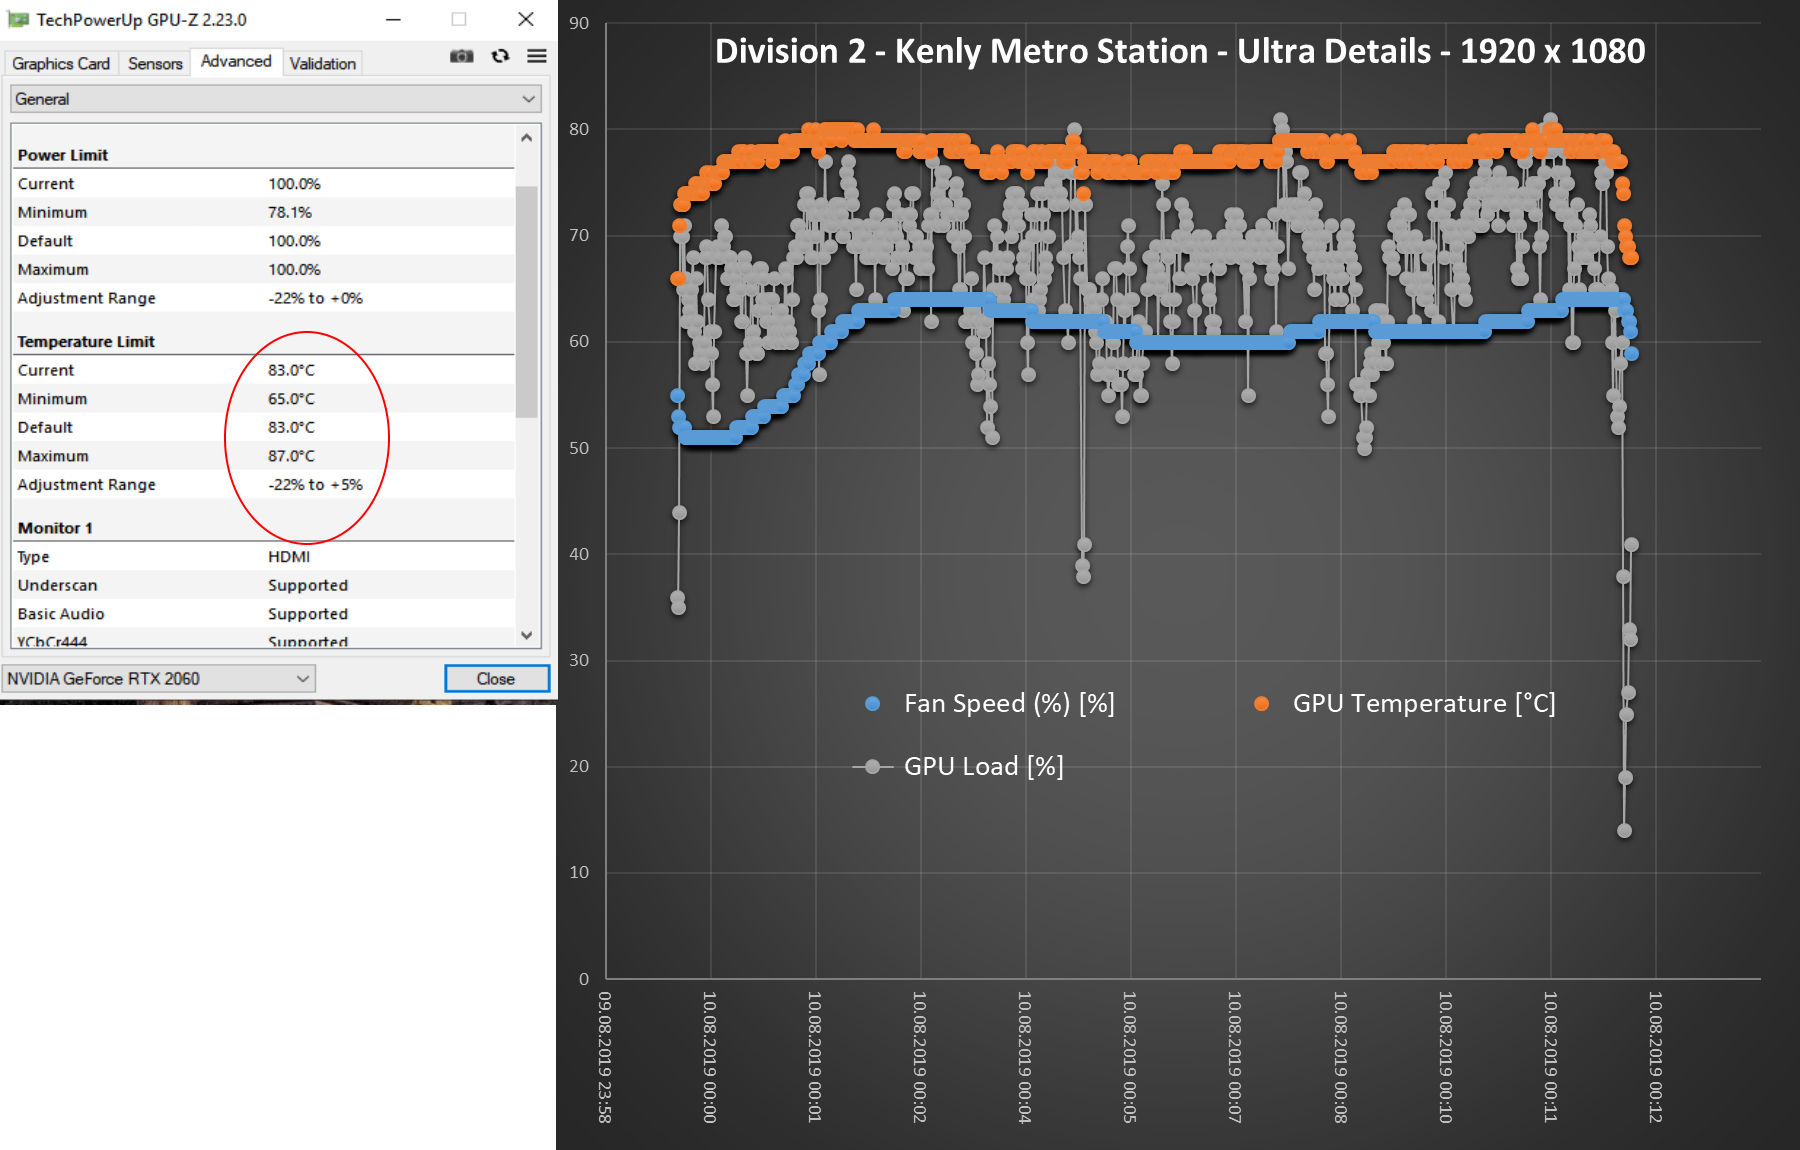The width and height of the screenshot is (1800, 1150).
Task: Select Temperature Limit Current 83.0°C value
Action: pos(291,370)
